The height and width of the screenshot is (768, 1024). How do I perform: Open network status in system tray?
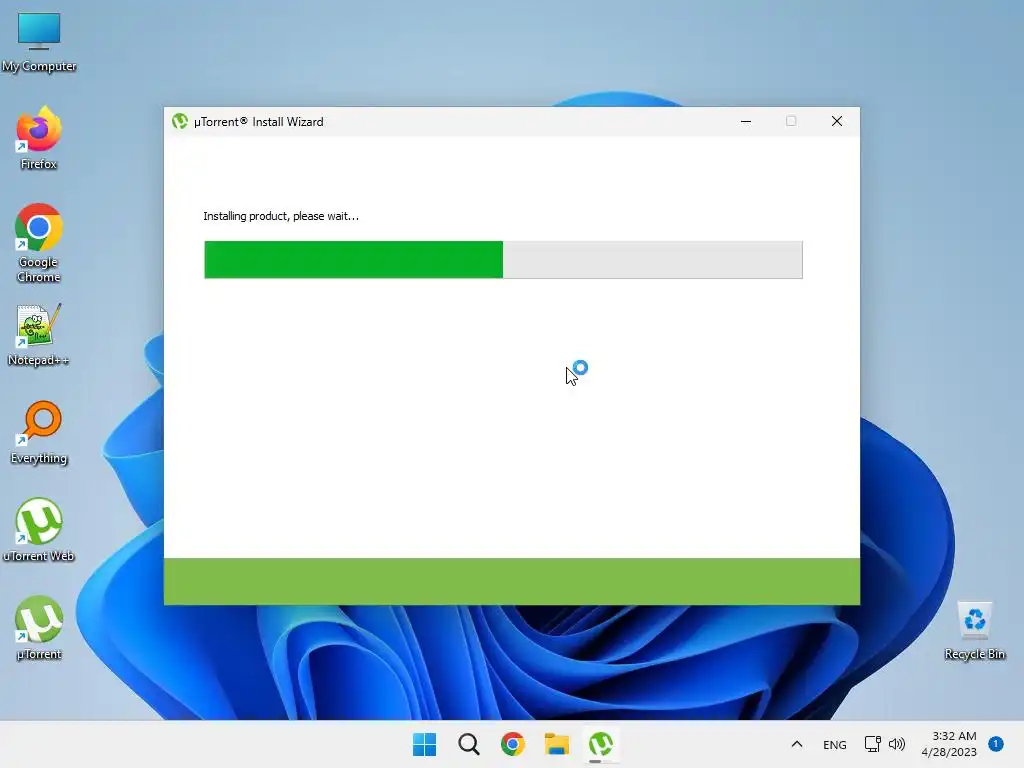872,744
